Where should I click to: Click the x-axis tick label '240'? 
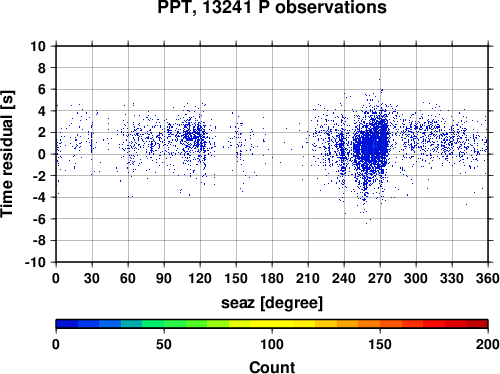coord(344,278)
